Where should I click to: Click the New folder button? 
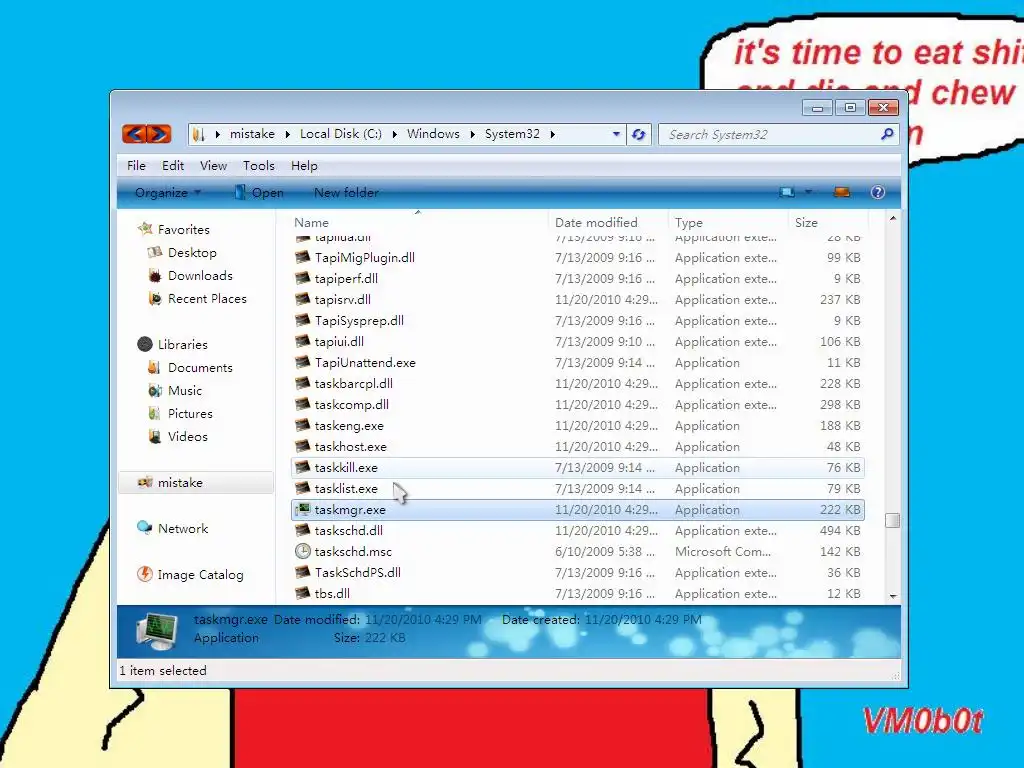346,193
